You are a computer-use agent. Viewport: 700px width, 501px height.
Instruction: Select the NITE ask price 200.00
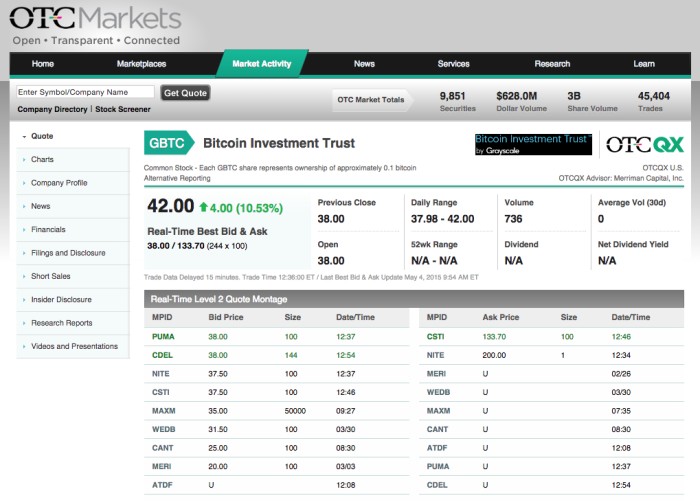494,355
